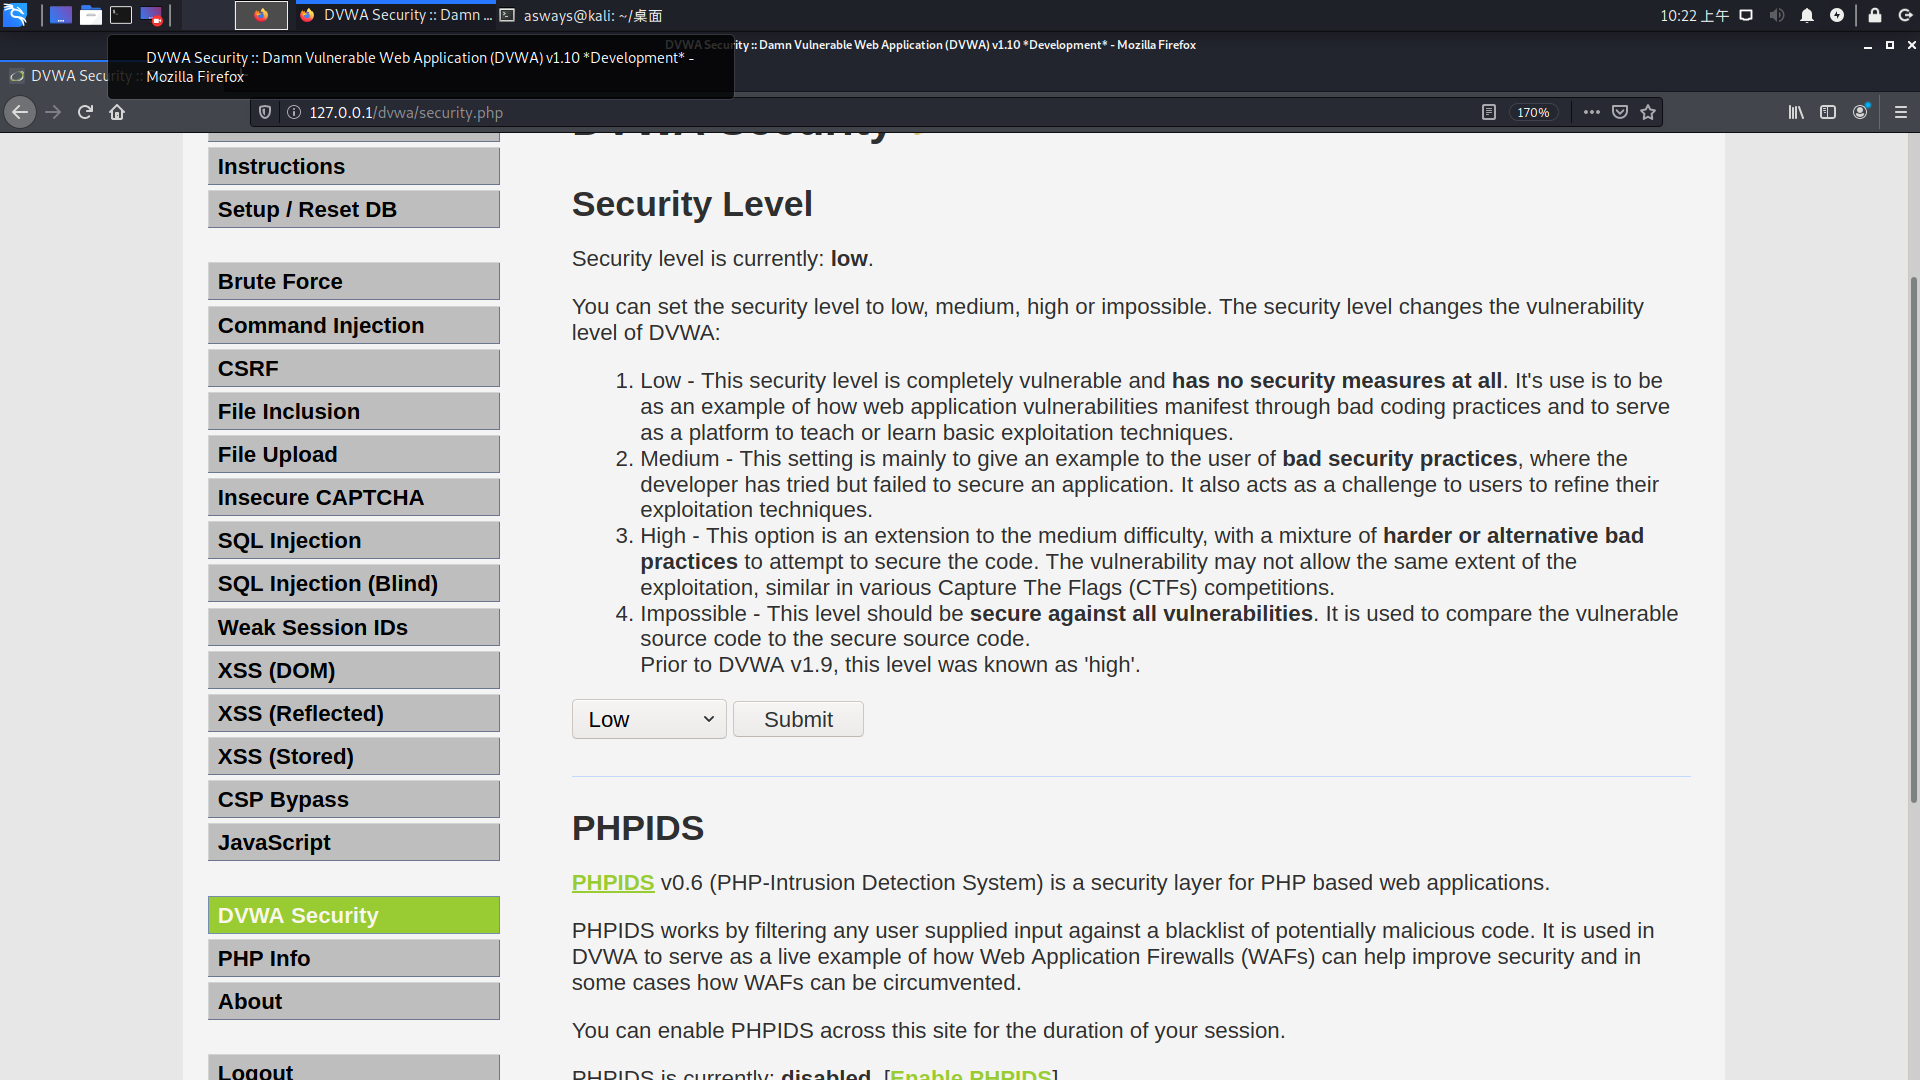Open Command Injection

click(x=354, y=326)
